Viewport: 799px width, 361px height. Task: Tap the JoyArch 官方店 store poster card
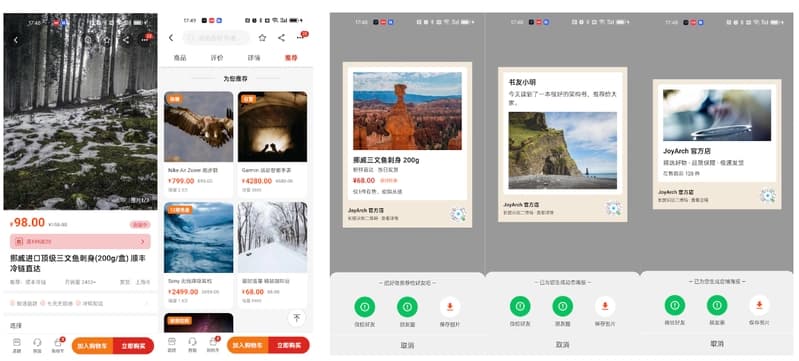(717, 144)
